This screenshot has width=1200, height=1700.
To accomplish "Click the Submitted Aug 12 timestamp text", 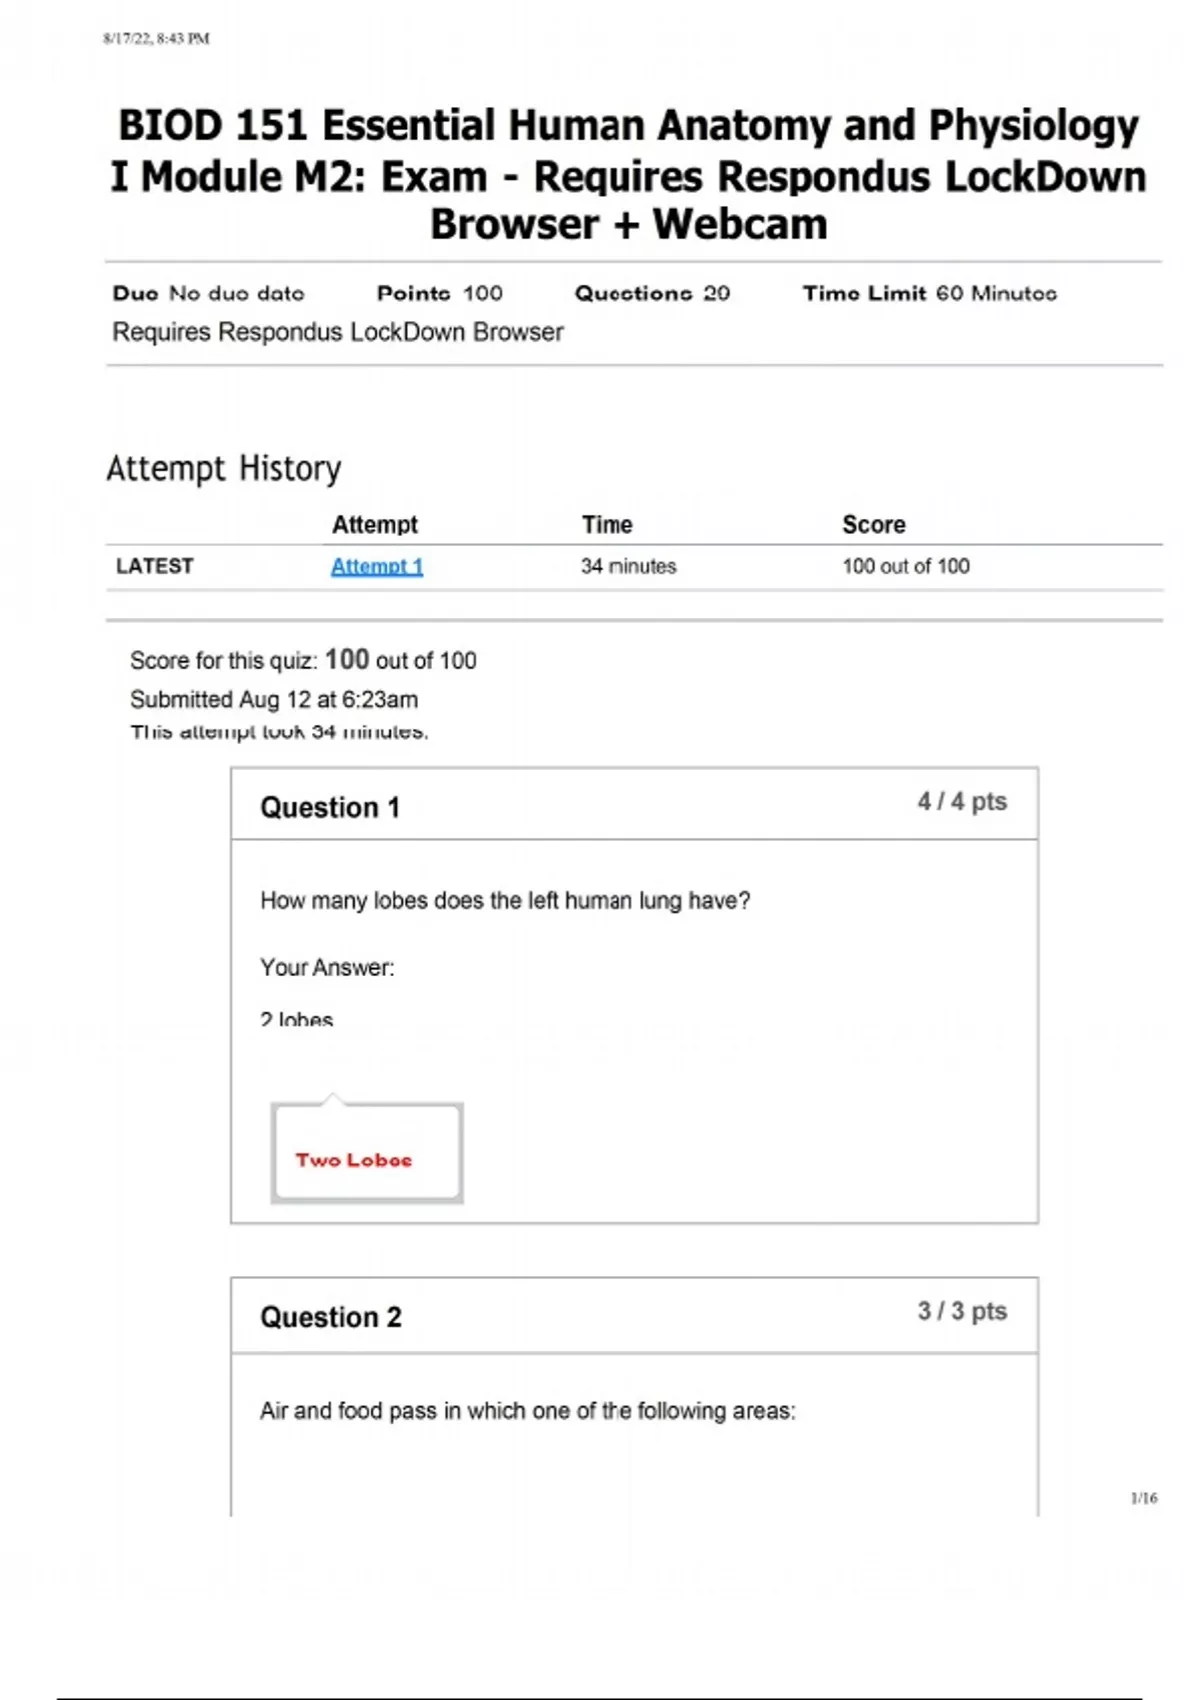I will click(274, 699).
